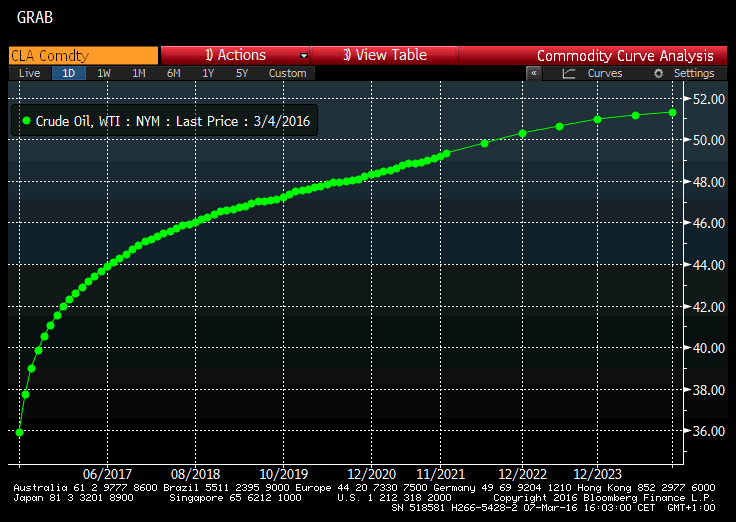Click the 40.00 y-axis value
Image resolution: width=736 pixels, height=522 pixels.
(709, 348)
